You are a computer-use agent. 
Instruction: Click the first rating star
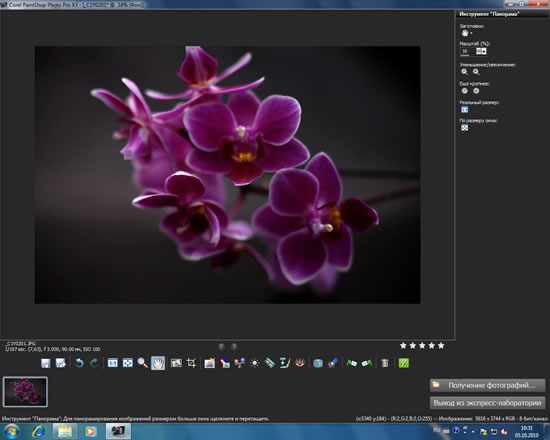(x=403, y=346)
